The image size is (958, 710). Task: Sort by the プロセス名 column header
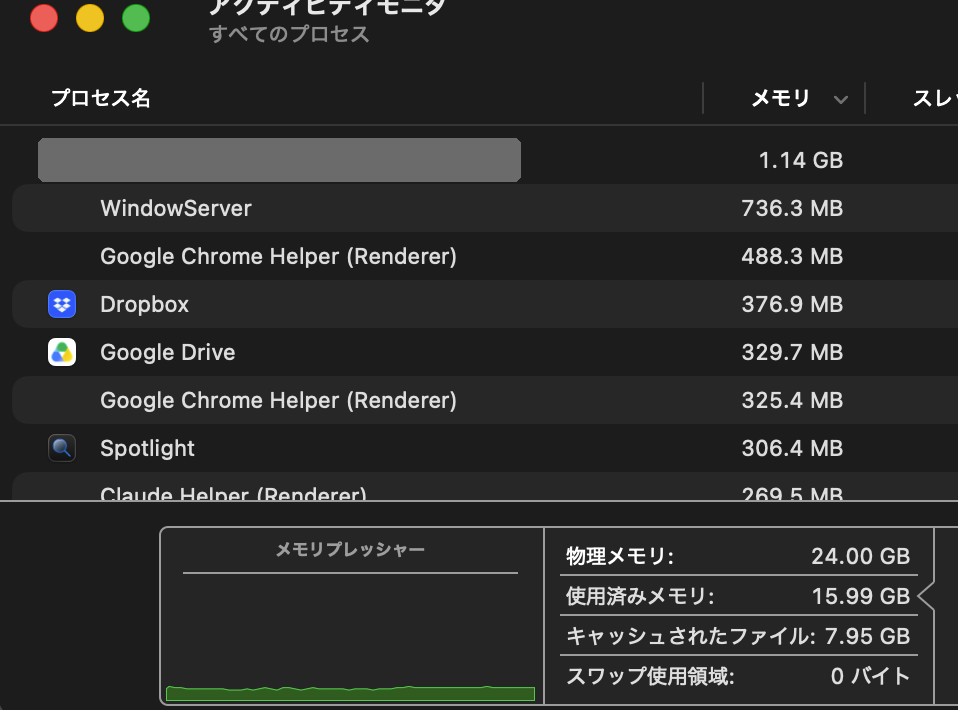101,98
